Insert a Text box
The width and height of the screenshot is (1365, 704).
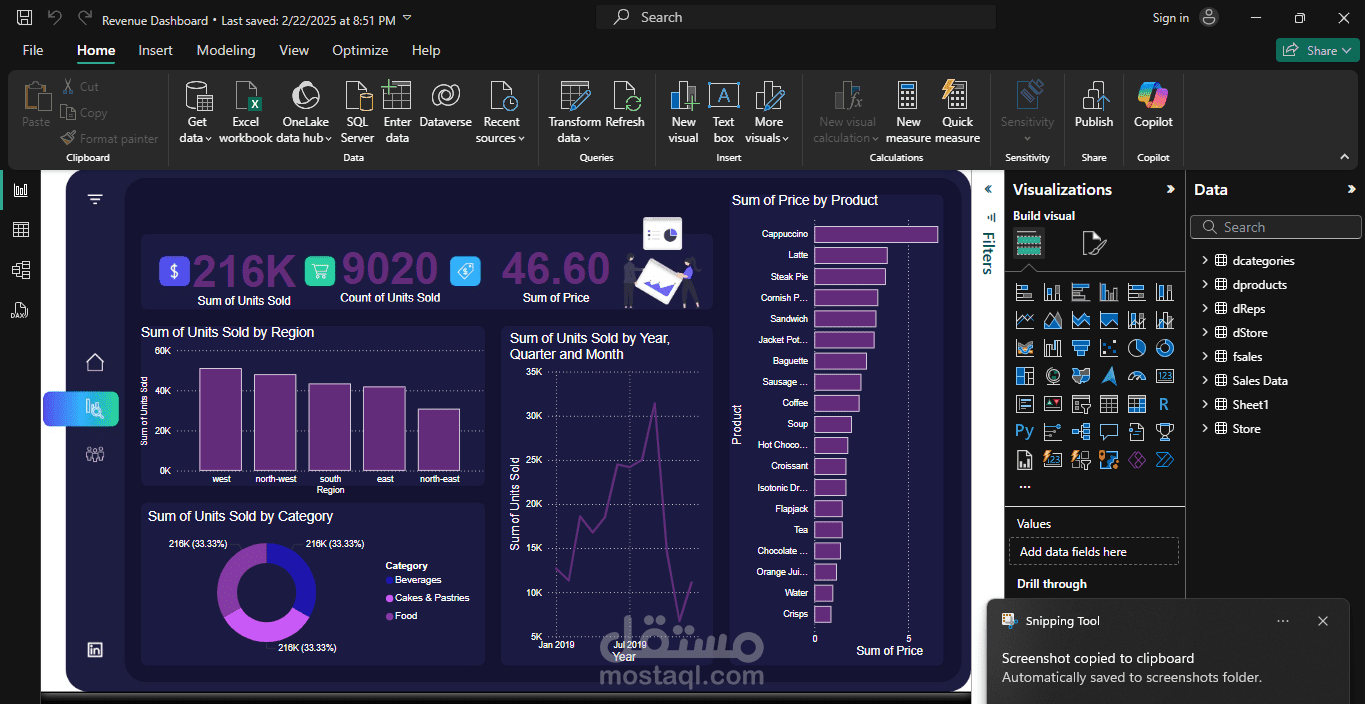(723, 112)
